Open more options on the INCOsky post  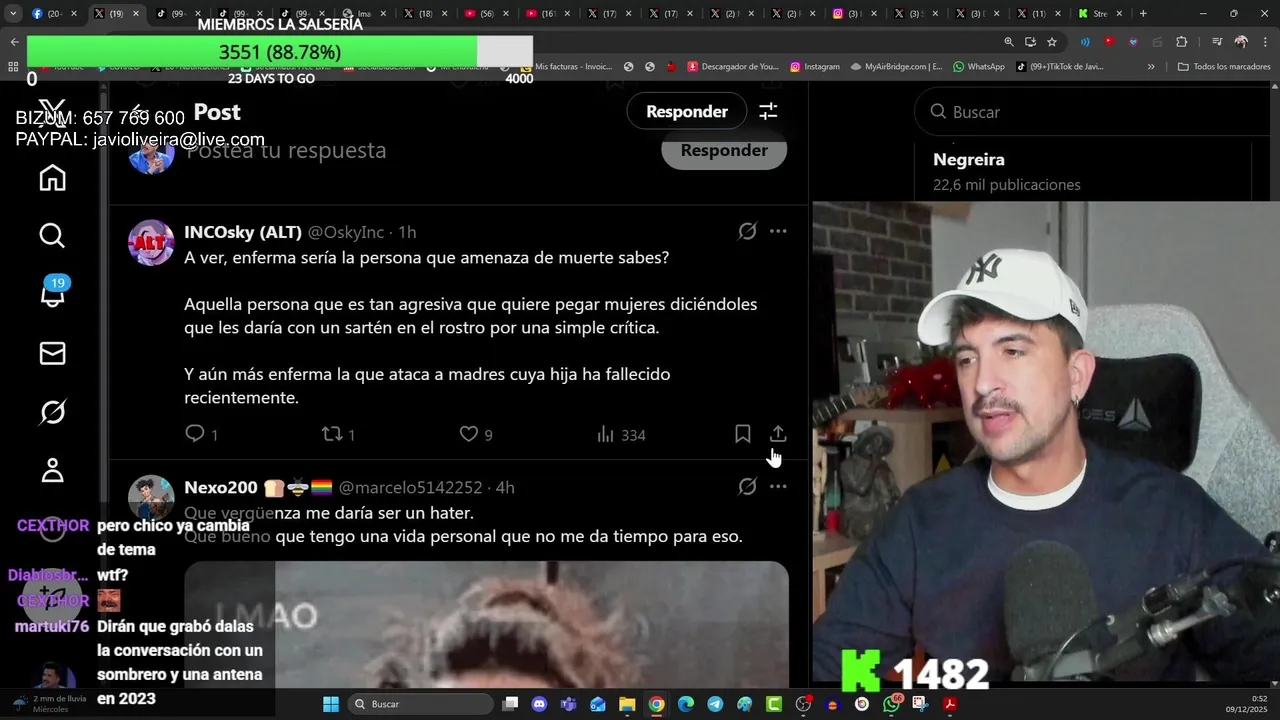(x=778, y=232)
